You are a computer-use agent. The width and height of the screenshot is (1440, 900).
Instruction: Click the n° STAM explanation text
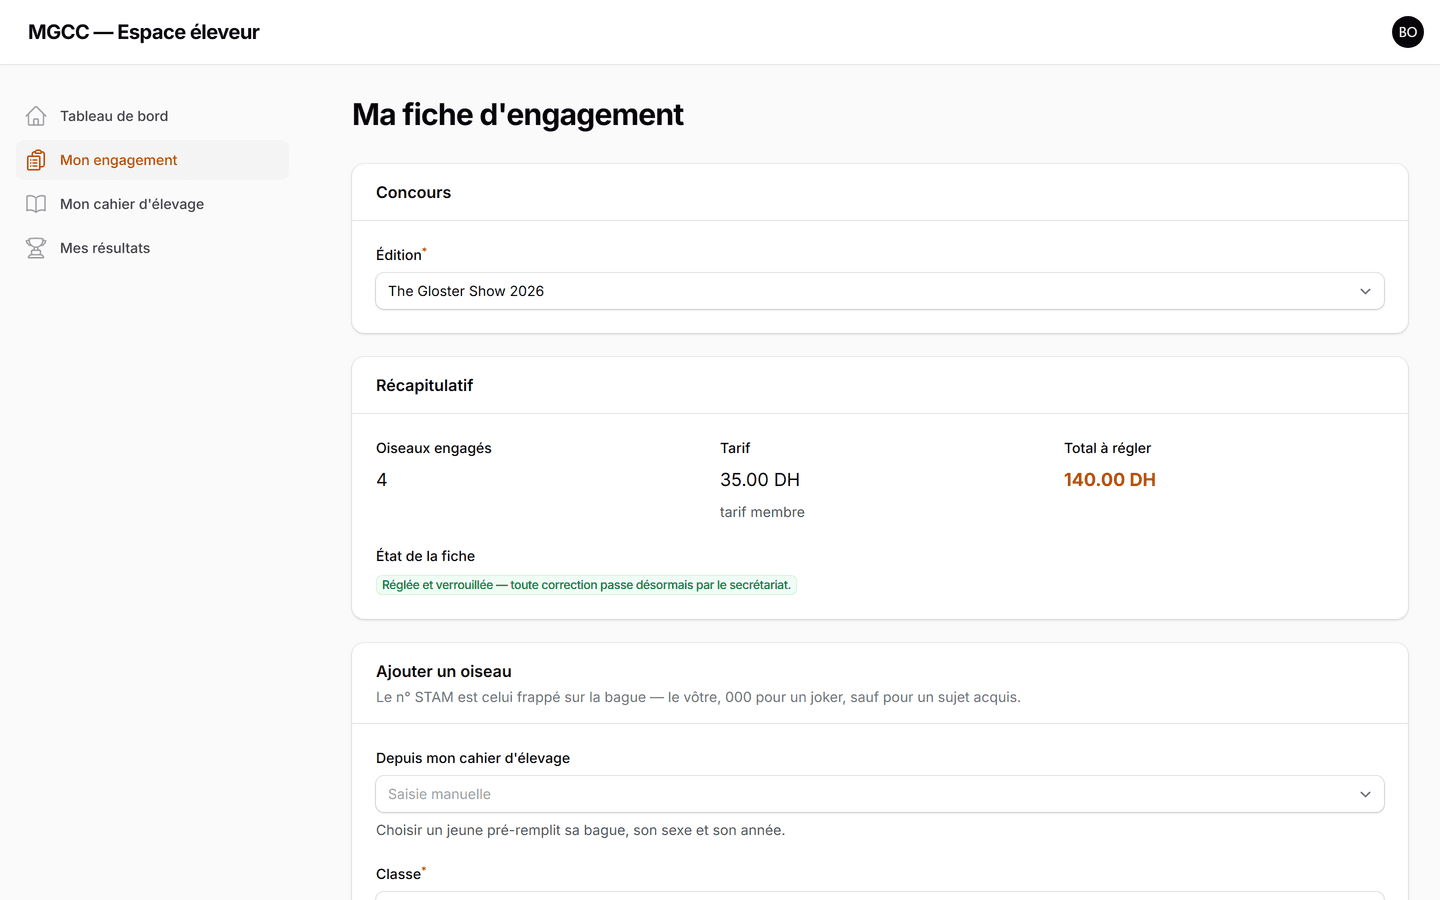[x=698, y=697]
